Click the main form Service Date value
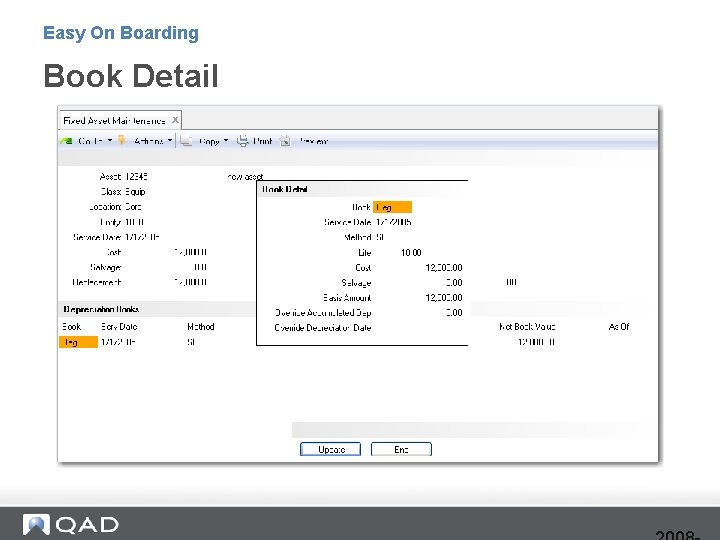Image resolution: width=720 pixels, height=540 pixels. 142,237
